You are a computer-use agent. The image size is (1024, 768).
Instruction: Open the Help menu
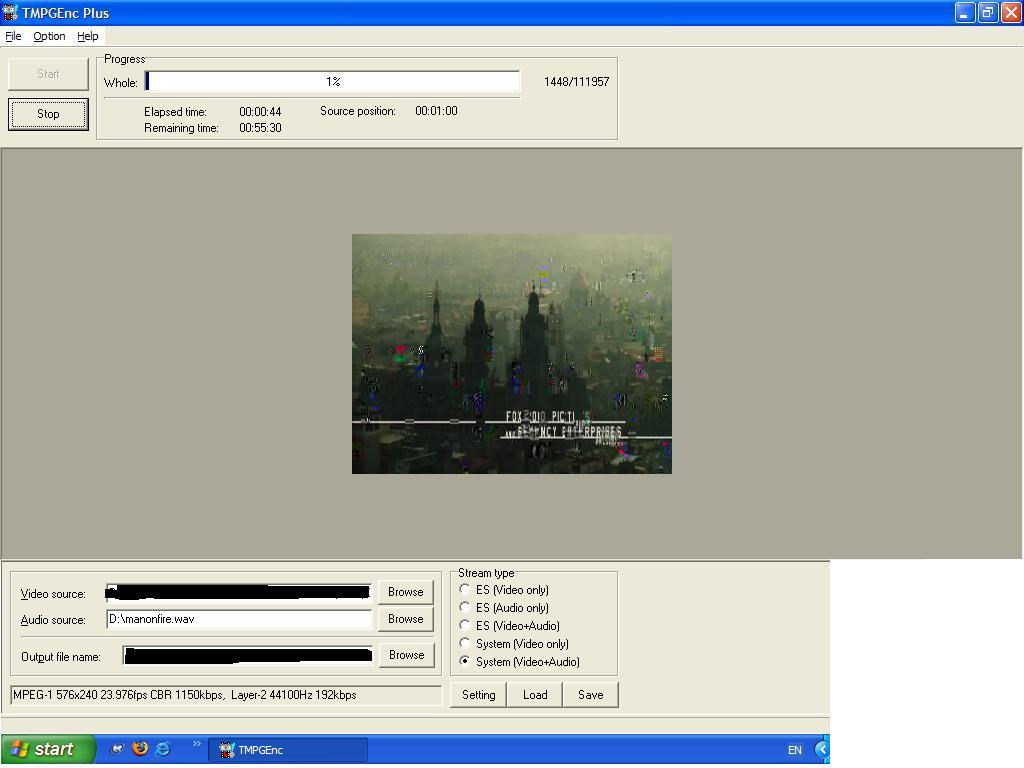tap(88, 37)
